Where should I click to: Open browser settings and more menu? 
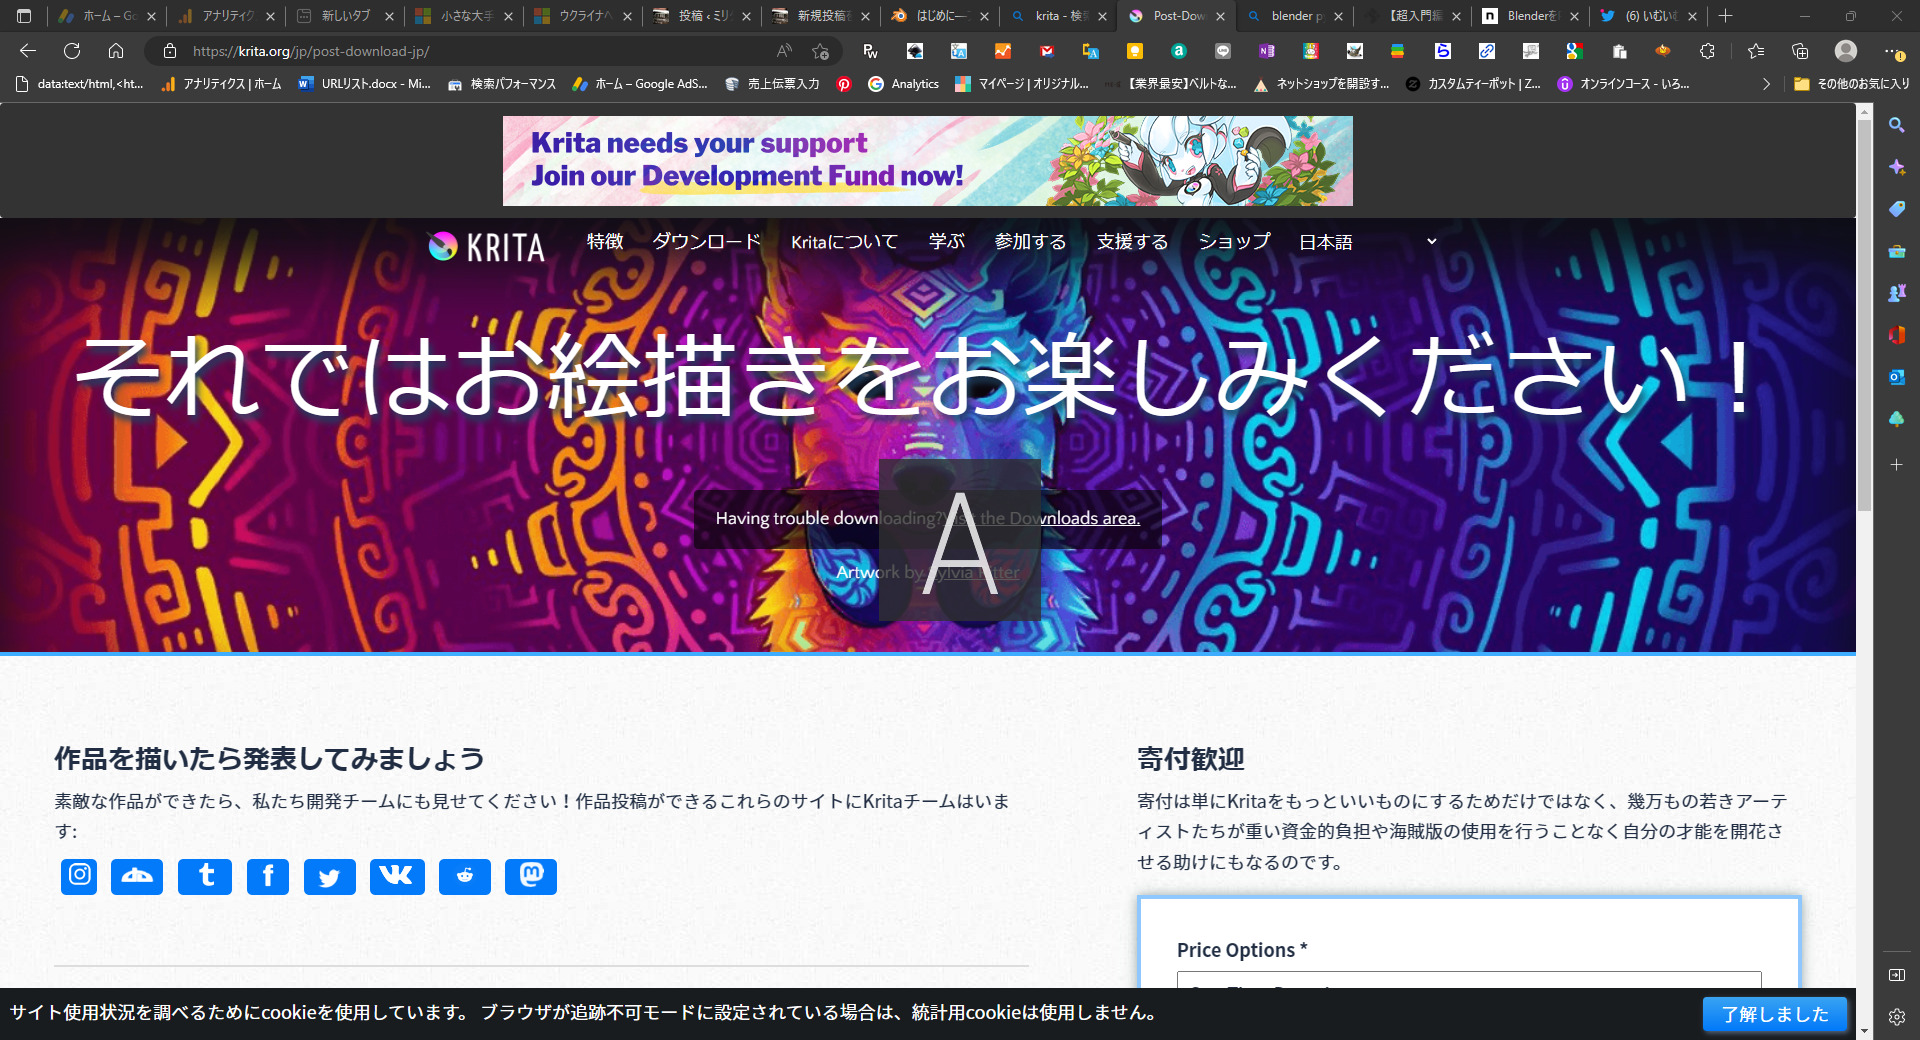1894,51
